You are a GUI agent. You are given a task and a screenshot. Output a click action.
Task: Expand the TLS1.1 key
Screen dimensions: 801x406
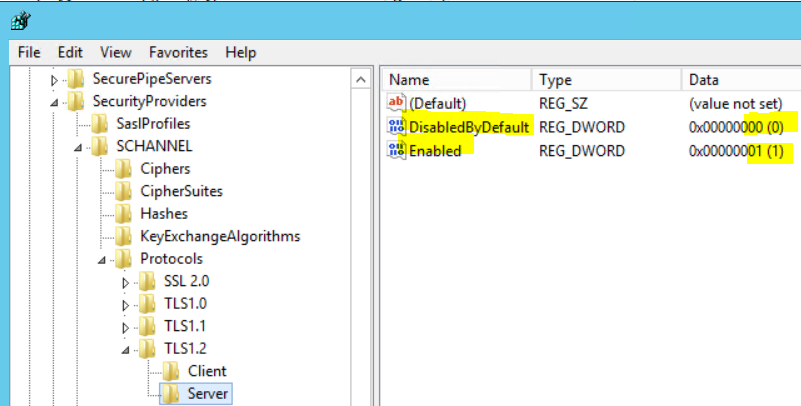pos(125,327)
